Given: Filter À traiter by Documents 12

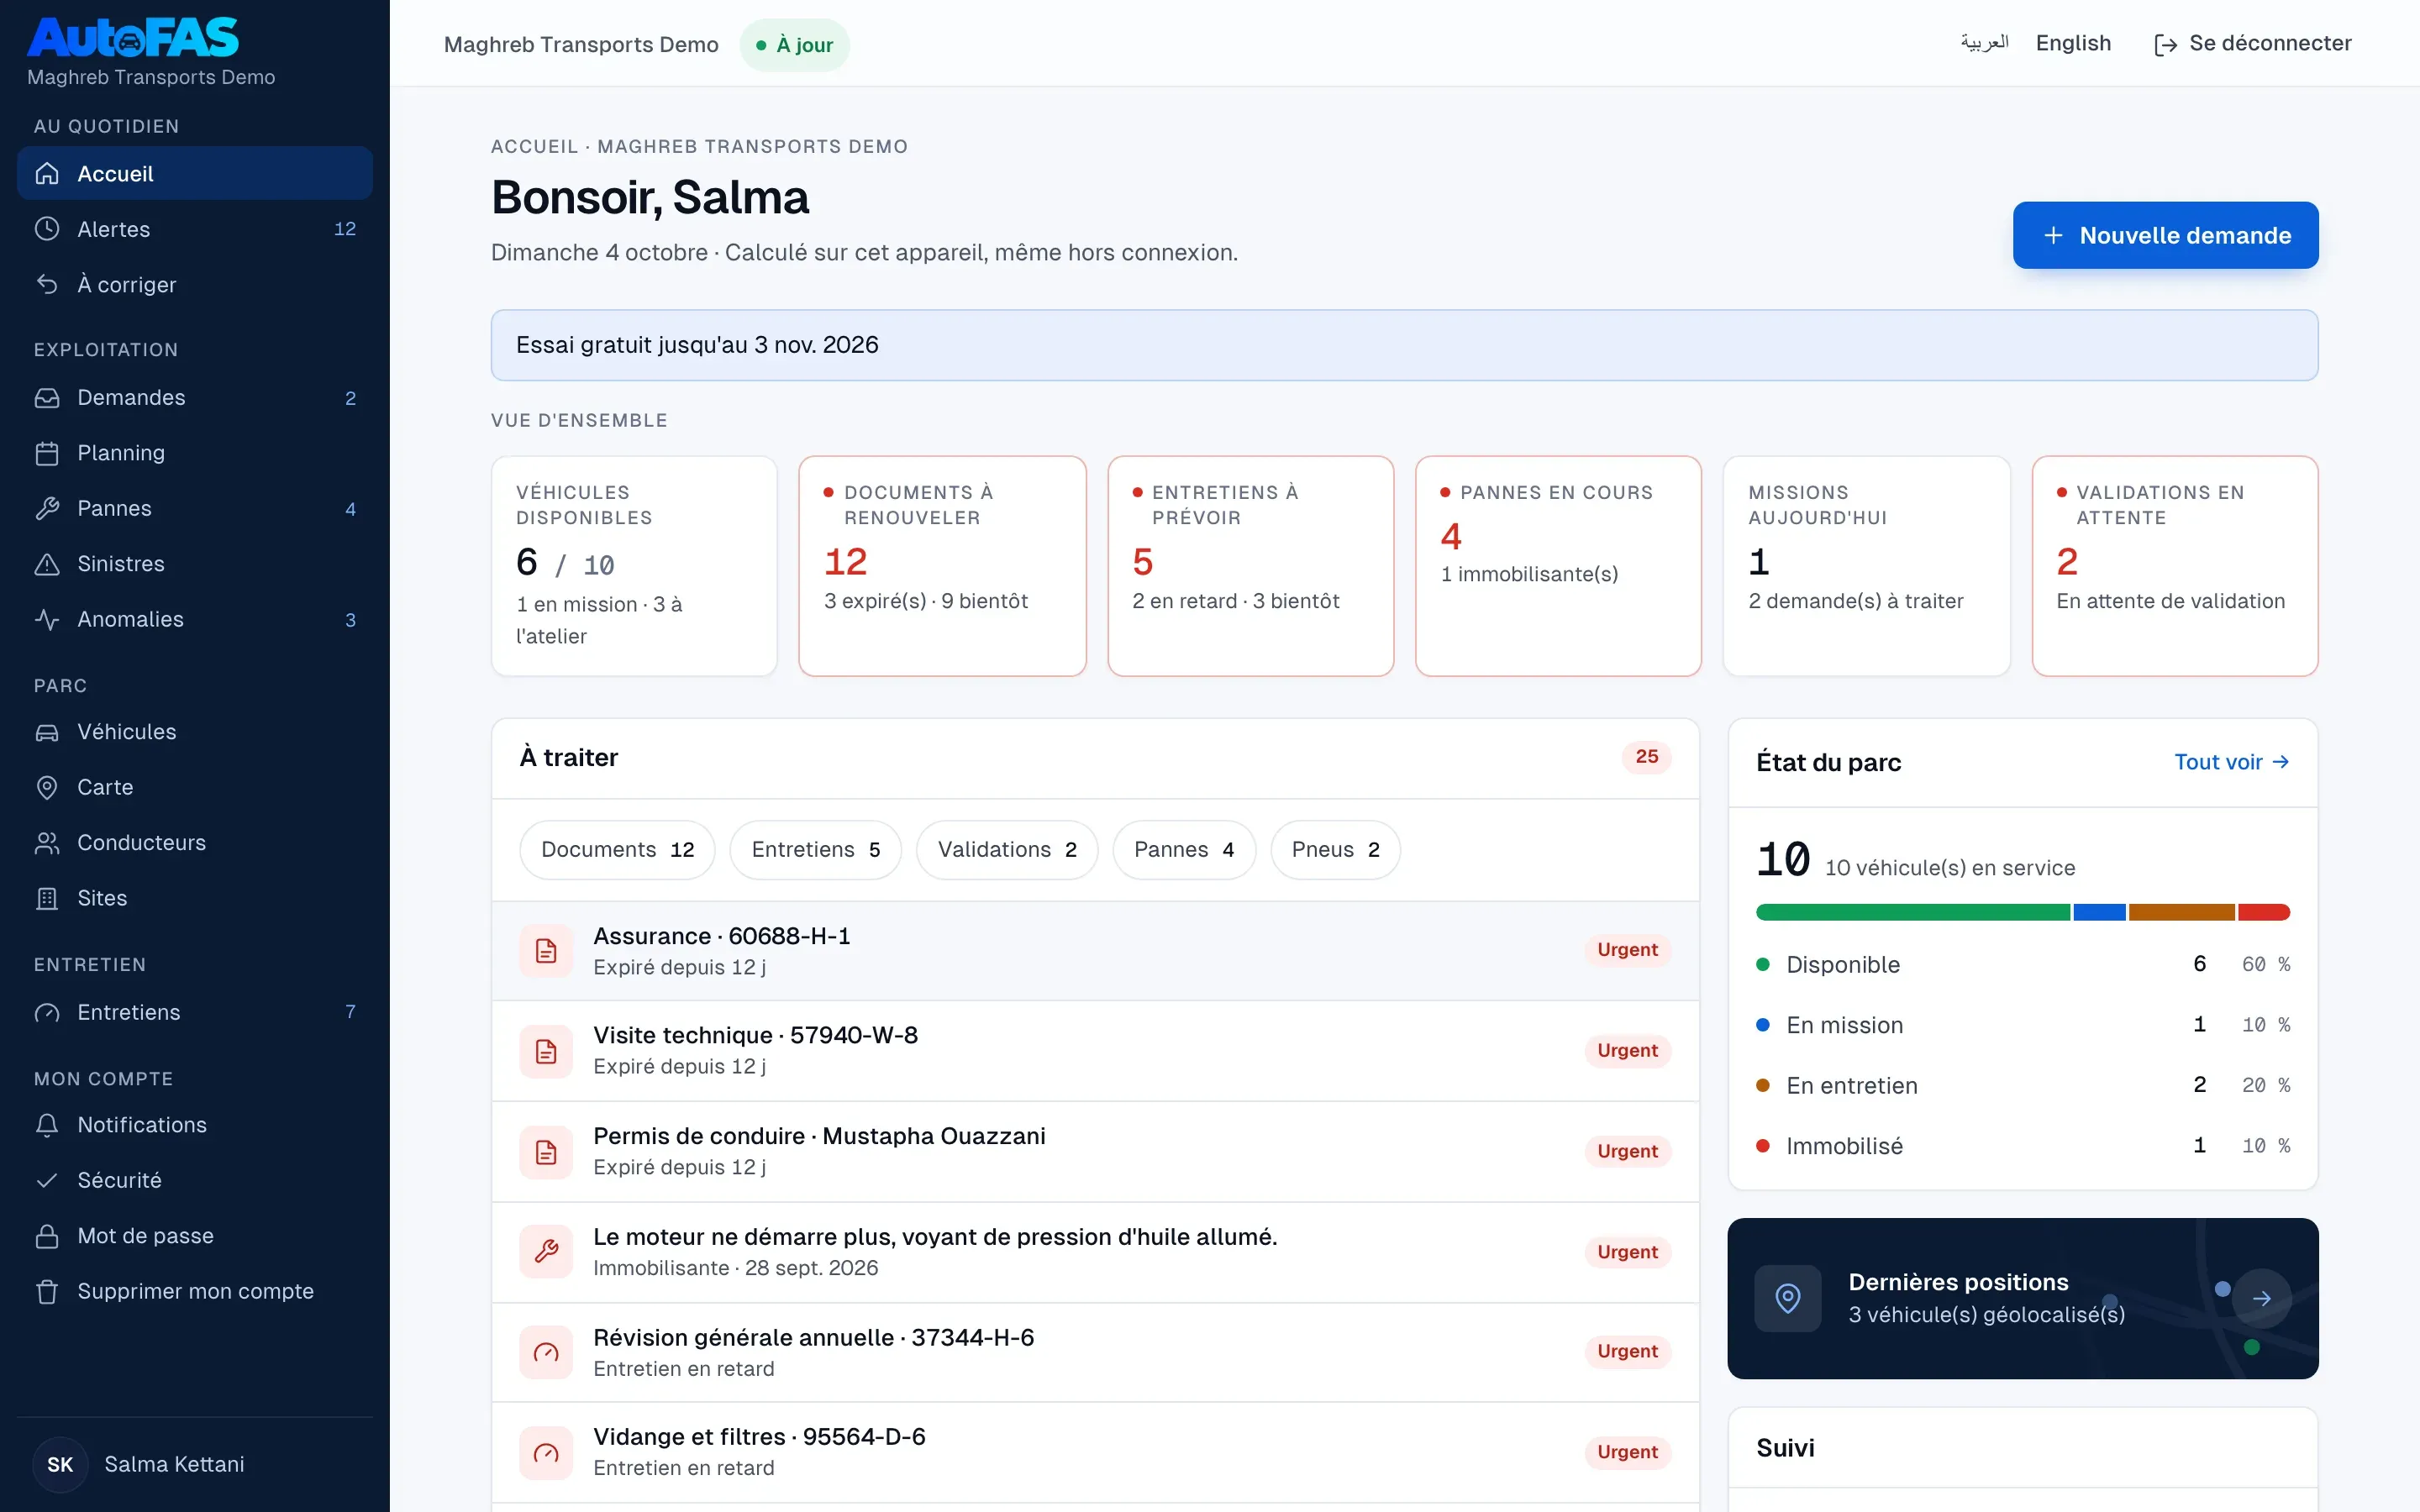Looking at the screenshot, I should point(617,850).
